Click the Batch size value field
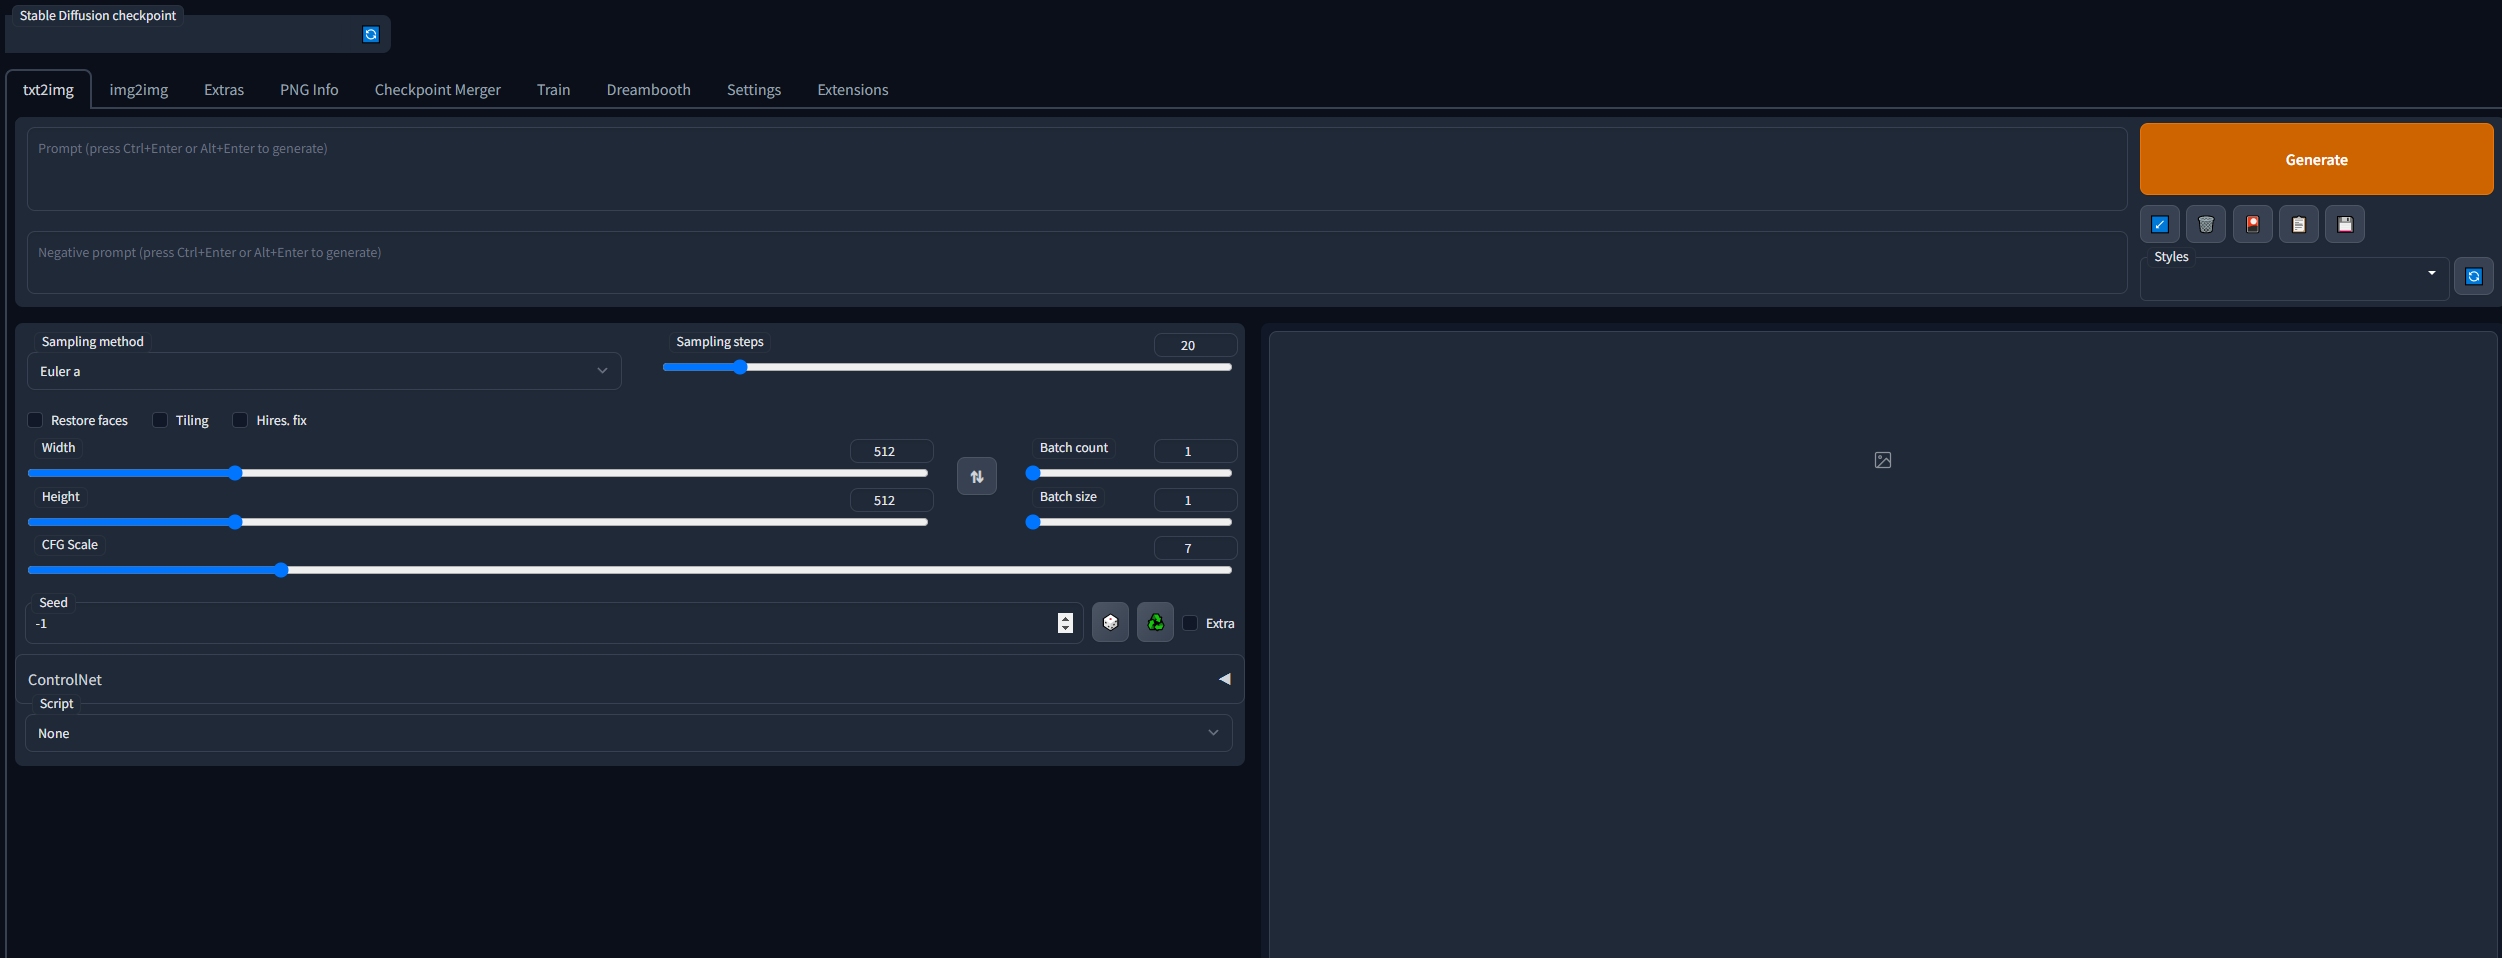2502x958 pixels. click(x=1195, y=500)
